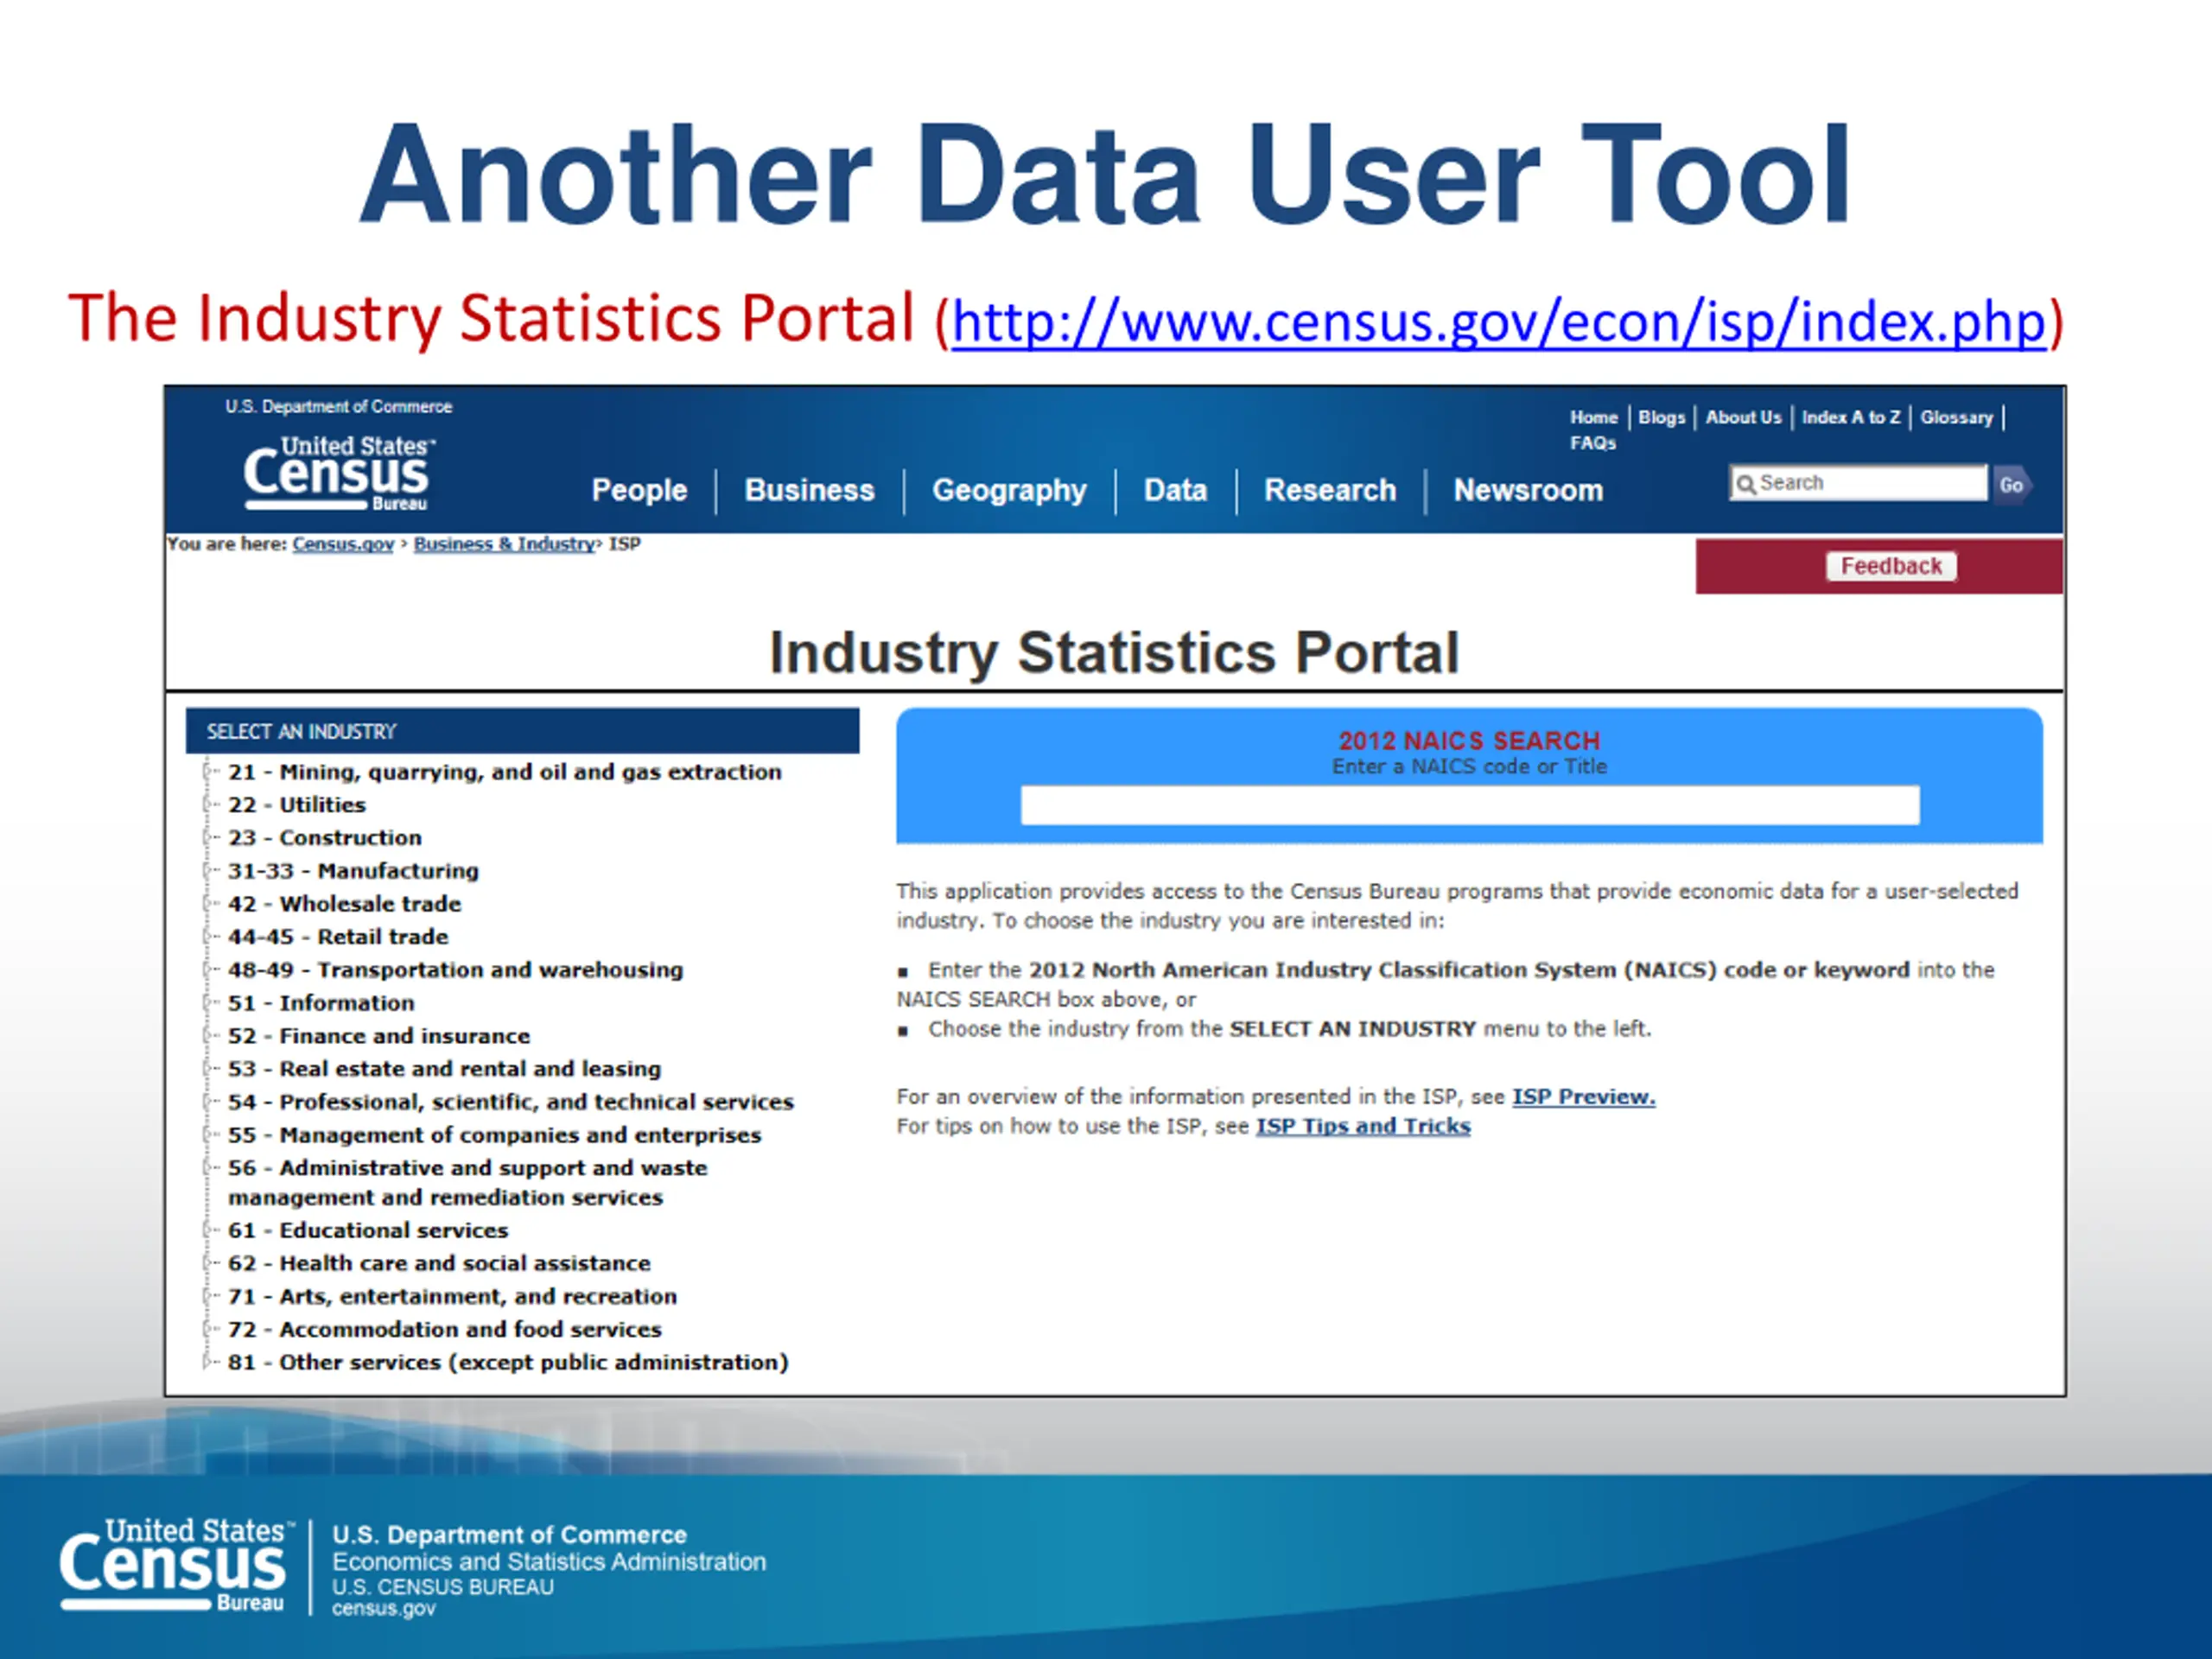Select 72 - Accommodation and food services
The image size is (2212, 1659).
point(444,1329)
